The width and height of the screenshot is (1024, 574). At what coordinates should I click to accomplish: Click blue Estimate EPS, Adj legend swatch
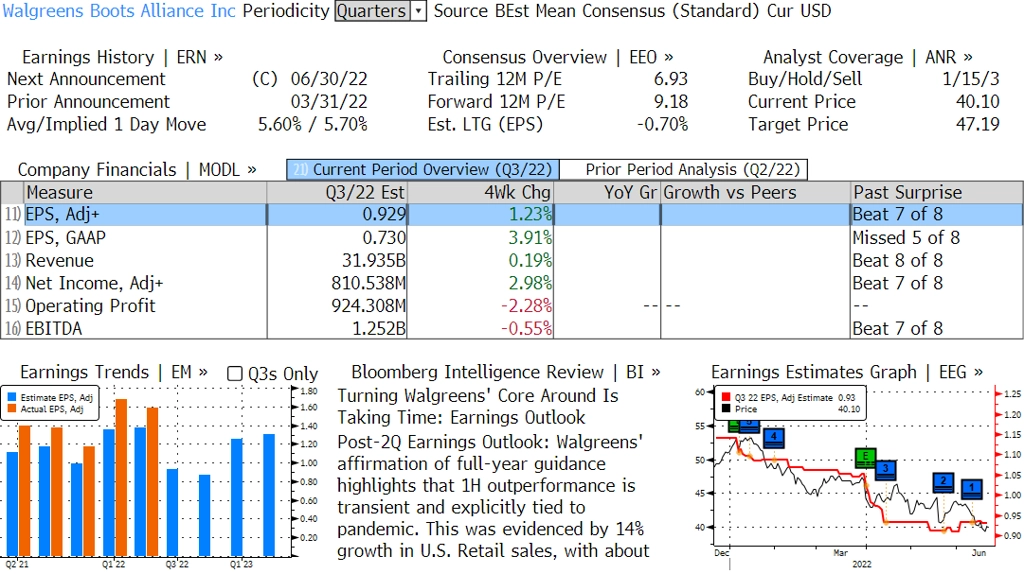[x=12, y=398]
